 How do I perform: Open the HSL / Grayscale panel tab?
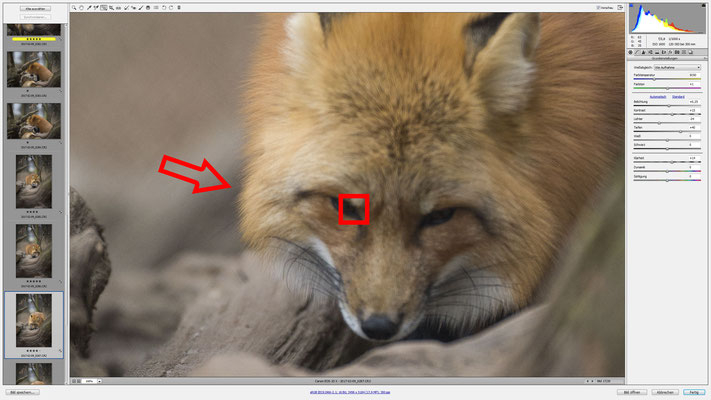click(x=650, y=53)
